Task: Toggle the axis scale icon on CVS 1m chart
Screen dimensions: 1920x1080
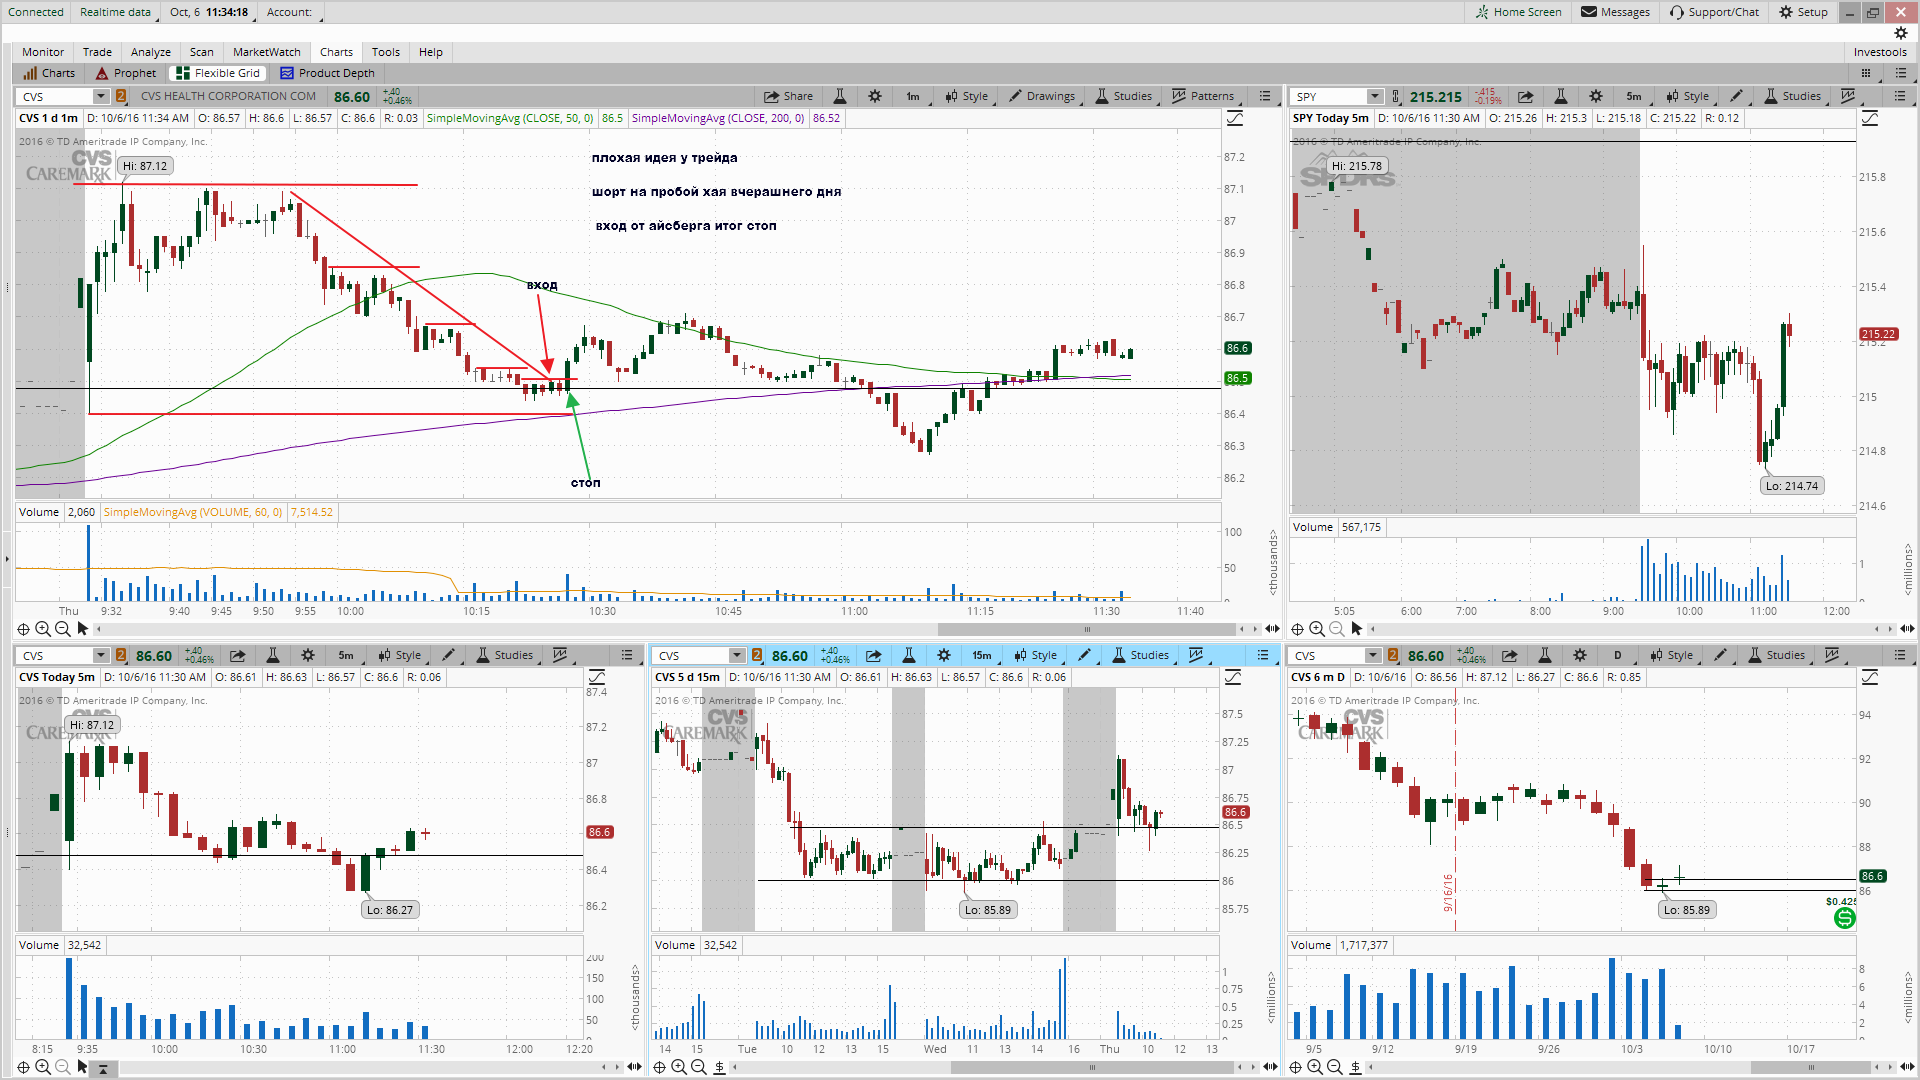Action: (1236, 119)
